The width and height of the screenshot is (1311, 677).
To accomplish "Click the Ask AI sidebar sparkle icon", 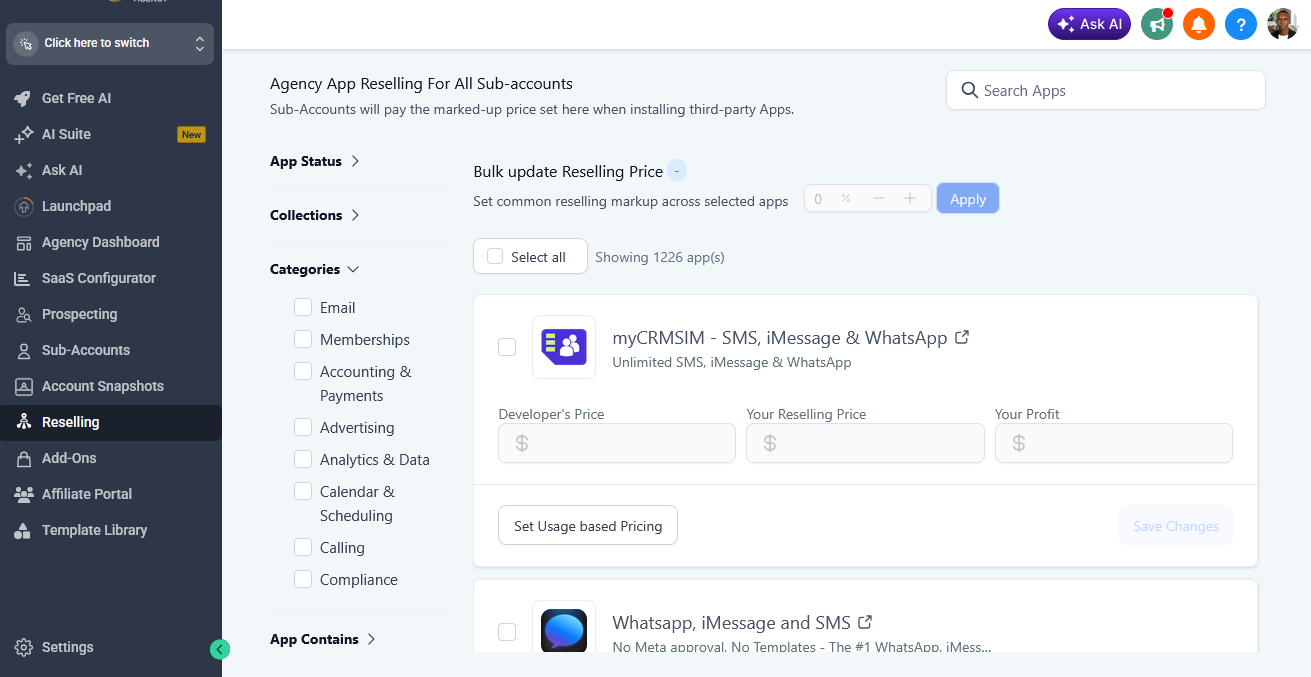I will (x=23, y=170).
